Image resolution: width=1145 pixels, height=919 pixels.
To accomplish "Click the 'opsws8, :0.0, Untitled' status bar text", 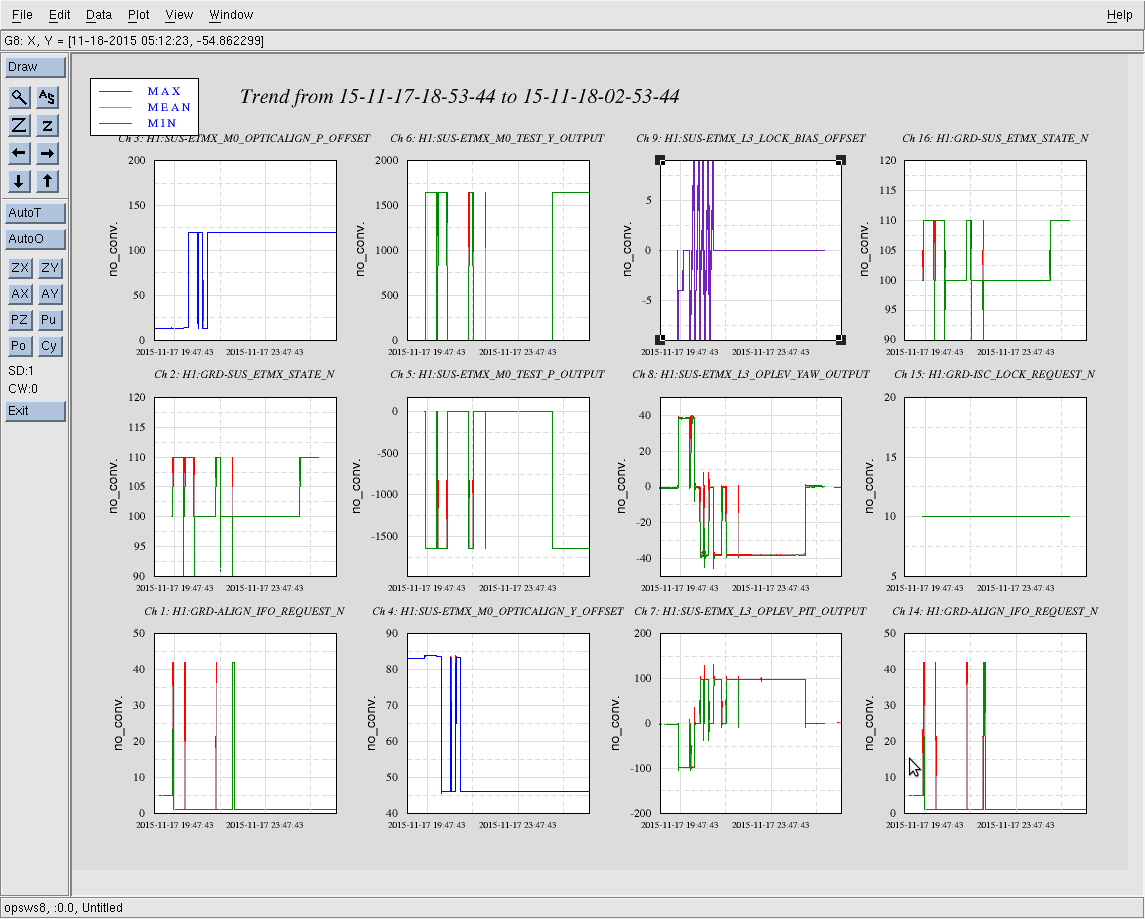I will 63,907.
